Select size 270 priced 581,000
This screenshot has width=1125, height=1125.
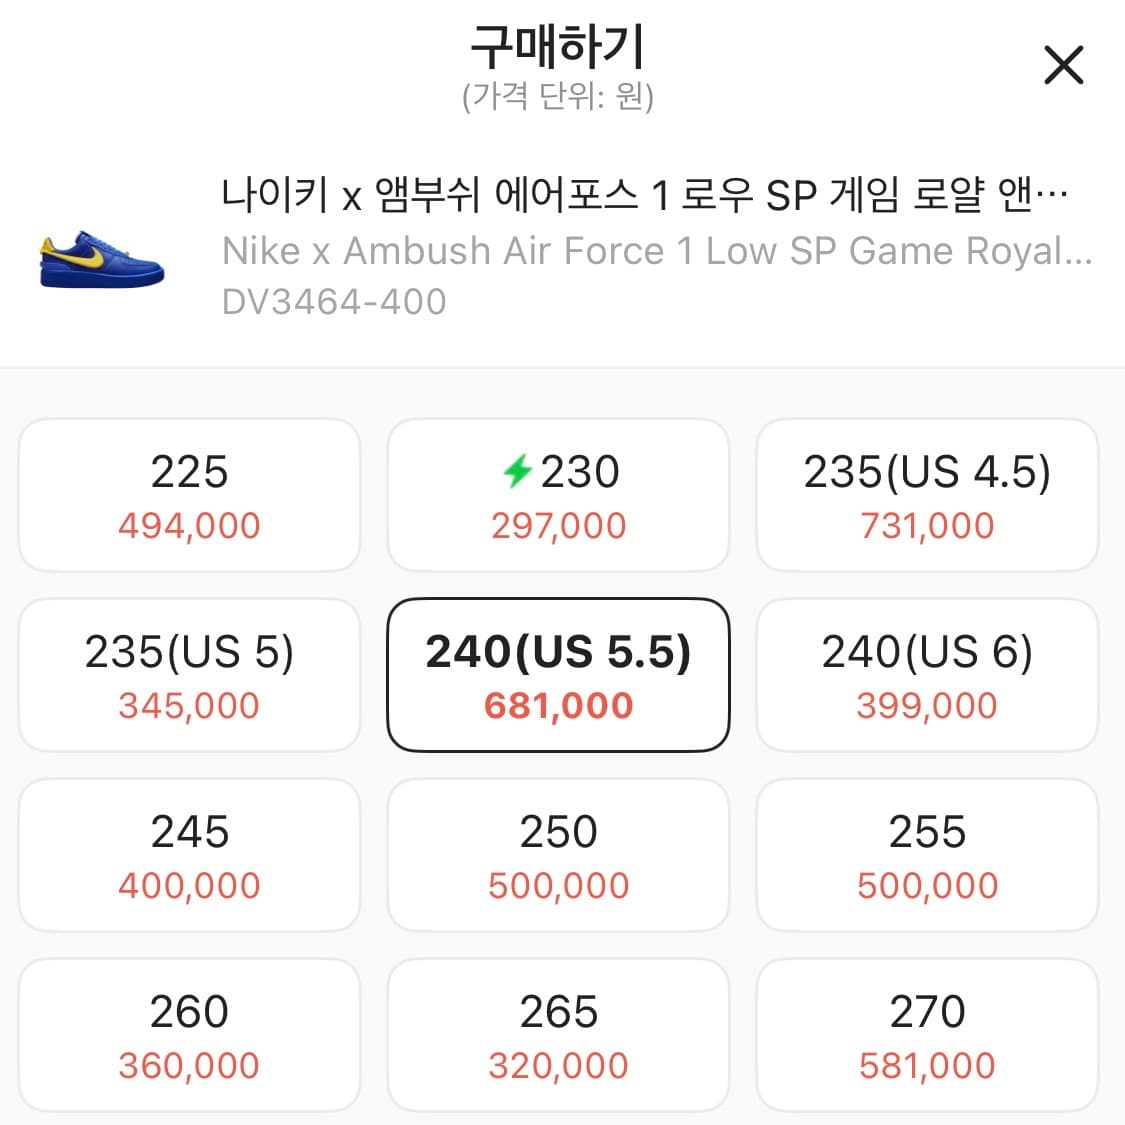pos(926,1035)
